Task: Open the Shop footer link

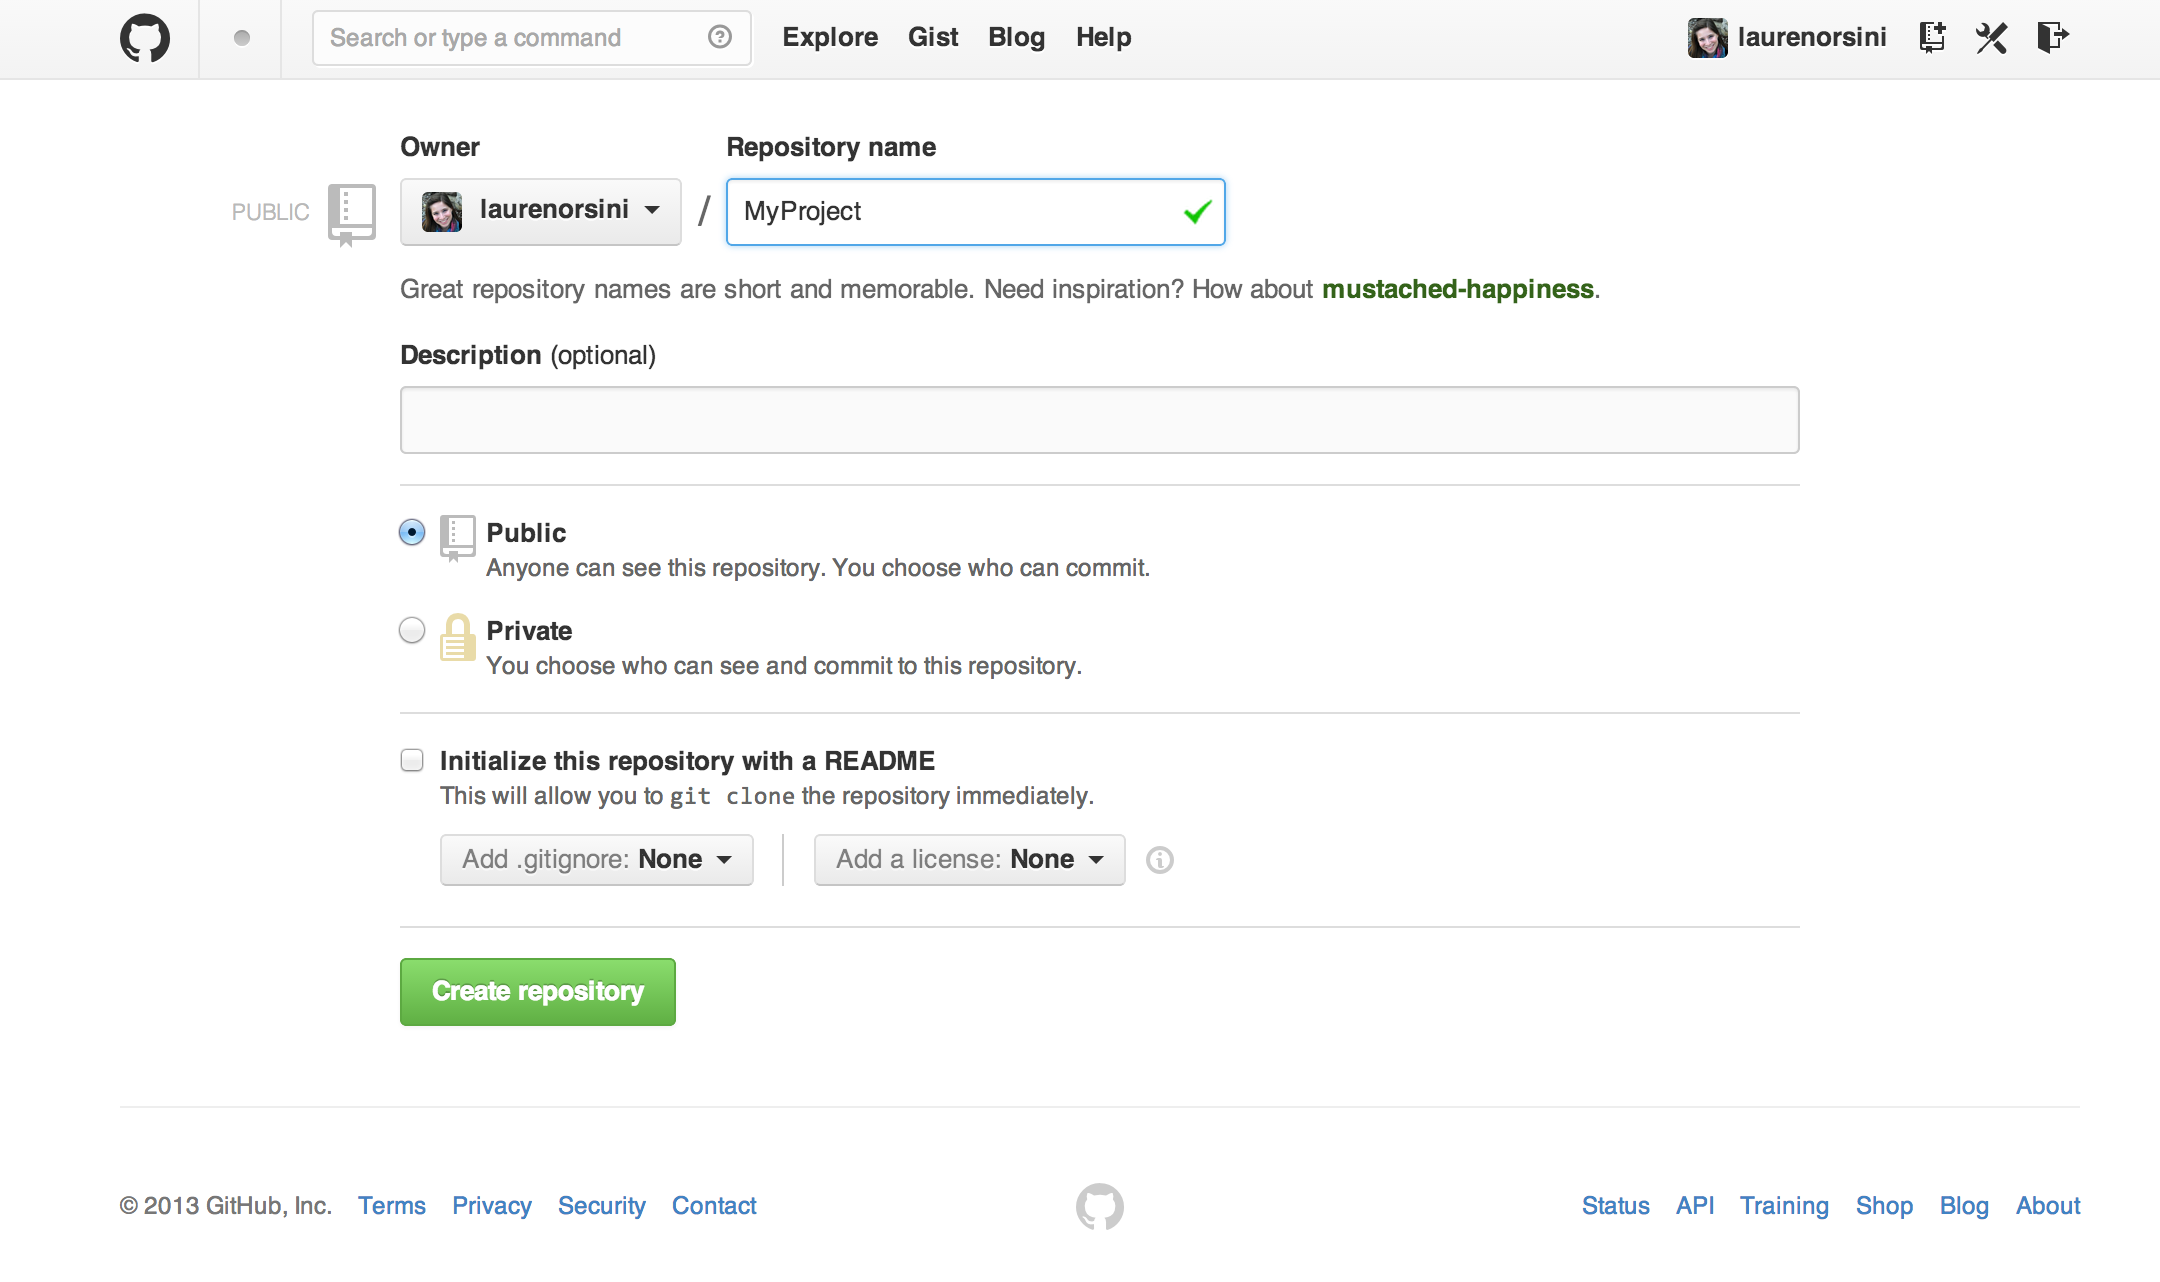Action: 1884,1206
